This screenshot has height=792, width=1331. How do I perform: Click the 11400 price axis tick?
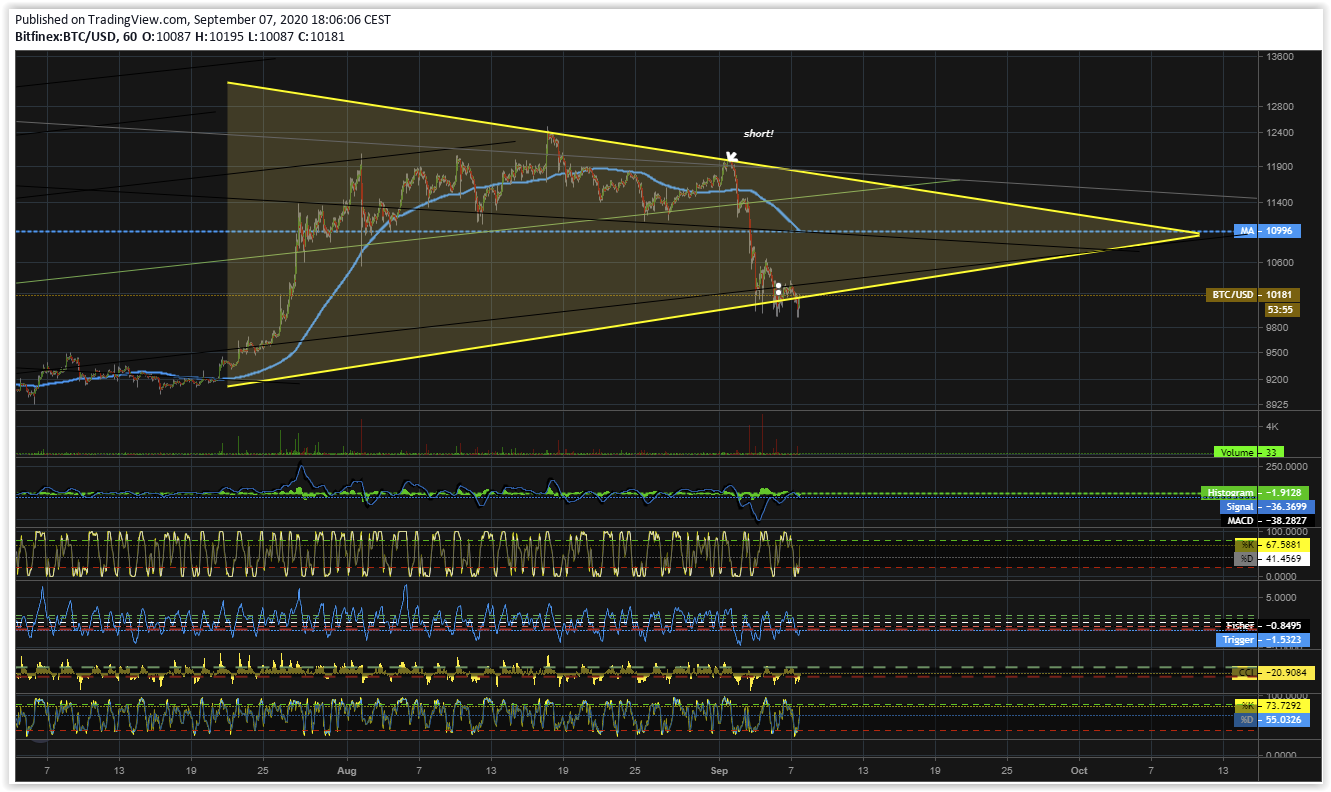[1281, 203]
